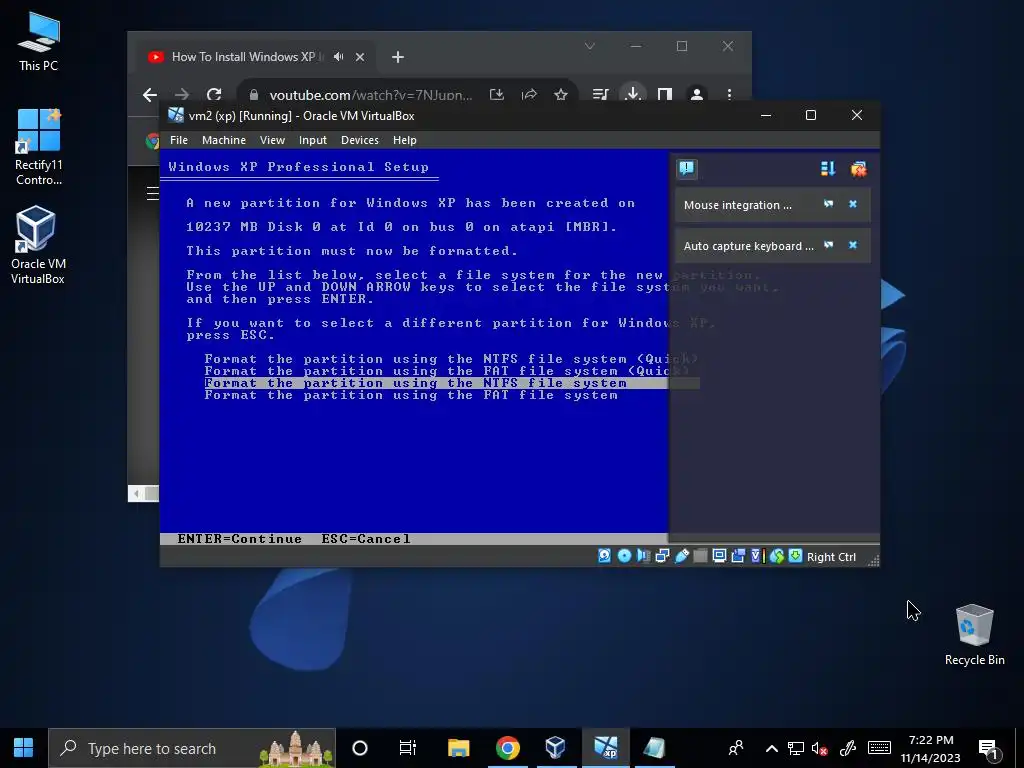Viewport: 1024px width, 768px height.
Task: Mute the YouTube tab via speaker icon
Action: point(338,57)
